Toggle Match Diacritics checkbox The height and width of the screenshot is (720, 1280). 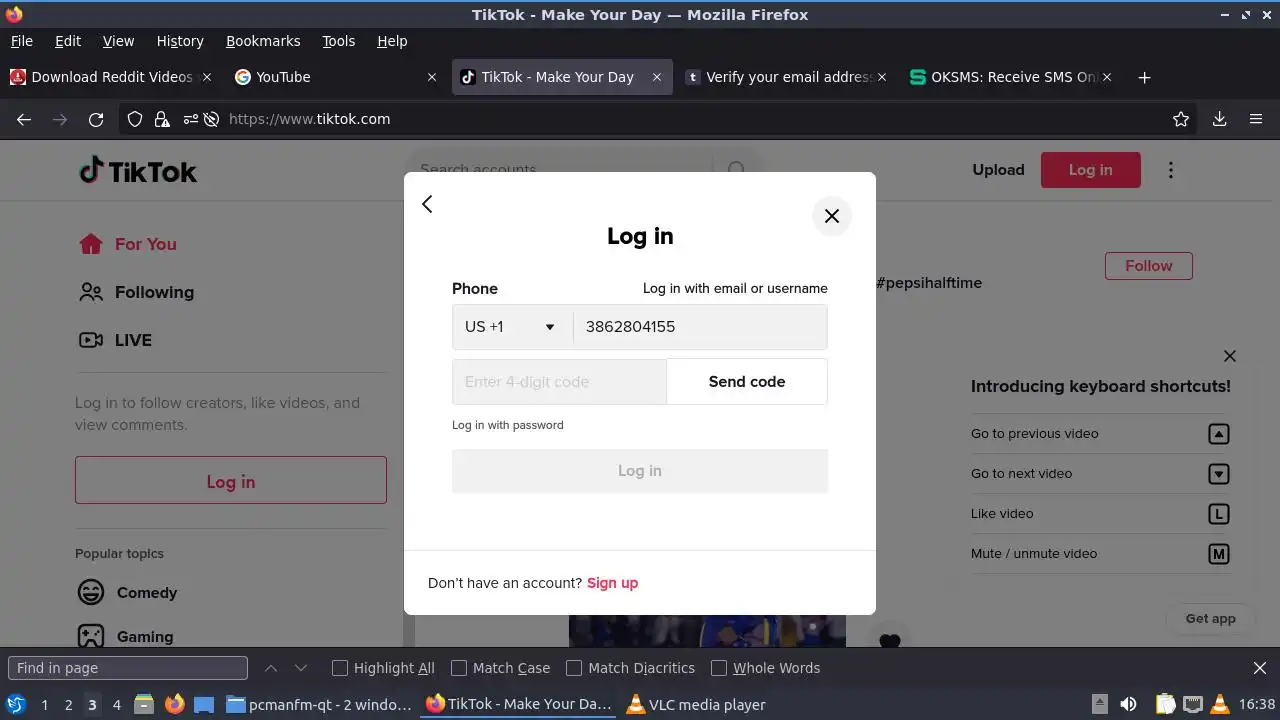tap(574, 668)
